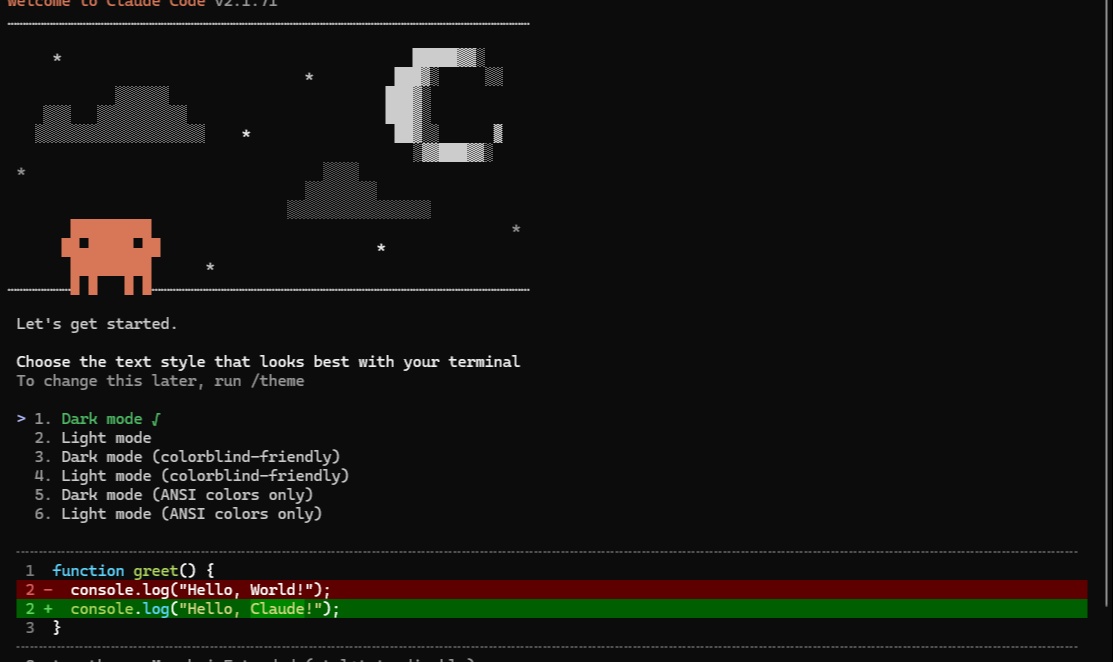1113x662 pixels.
Task: Click the terminal vertical scrollbar
Action: [1108, 305]
